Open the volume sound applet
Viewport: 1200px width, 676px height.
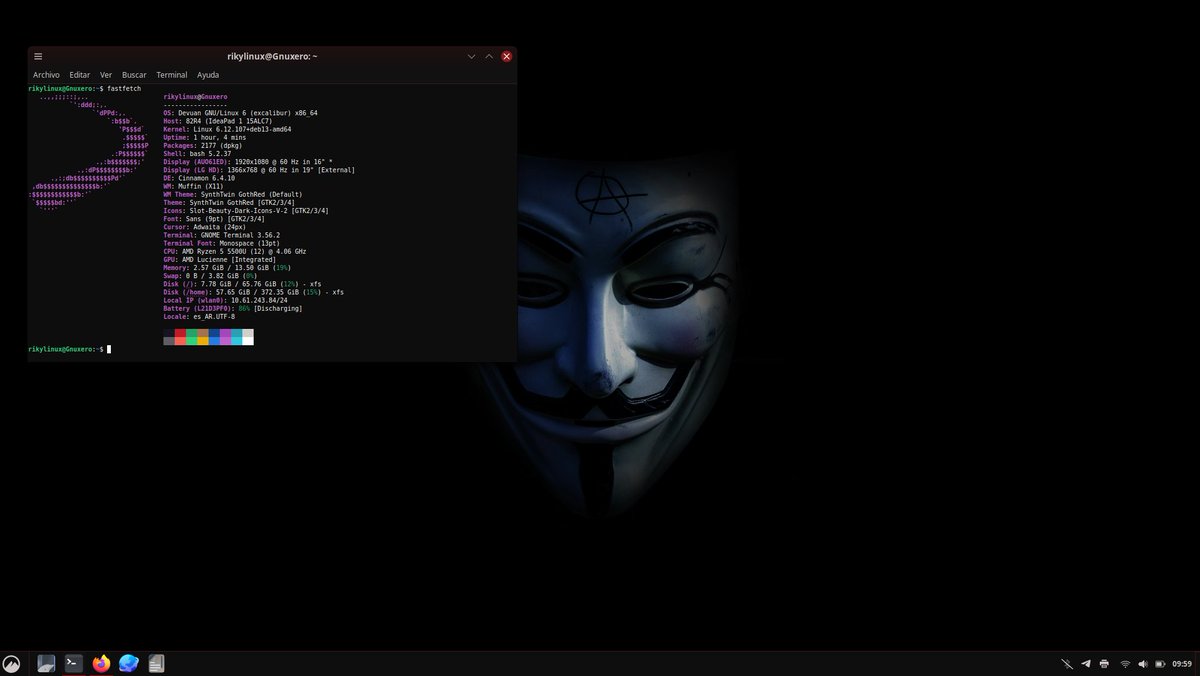pos(1143,664)
